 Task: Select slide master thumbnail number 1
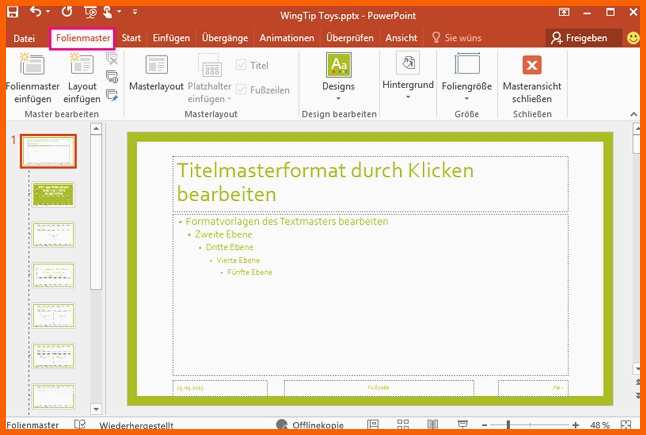(48, 151)
